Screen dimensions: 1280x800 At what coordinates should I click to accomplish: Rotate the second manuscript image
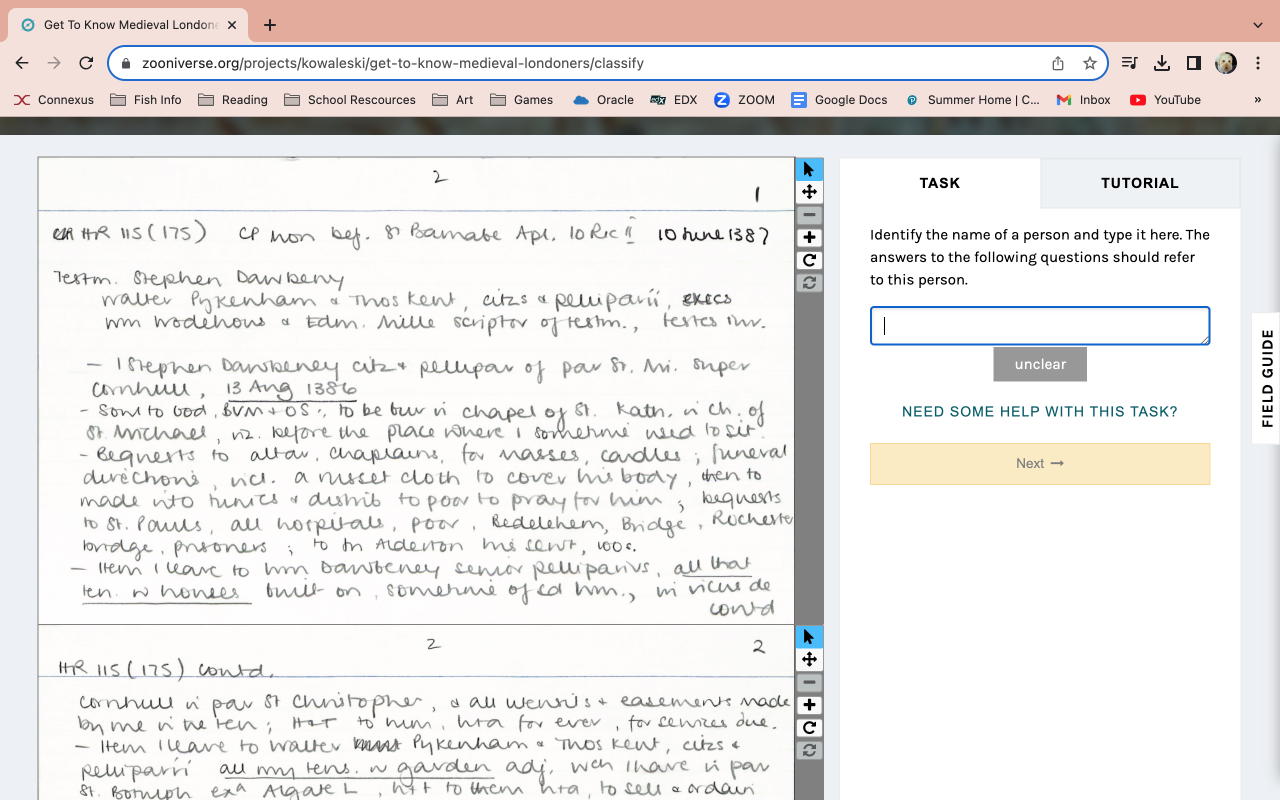809,728
